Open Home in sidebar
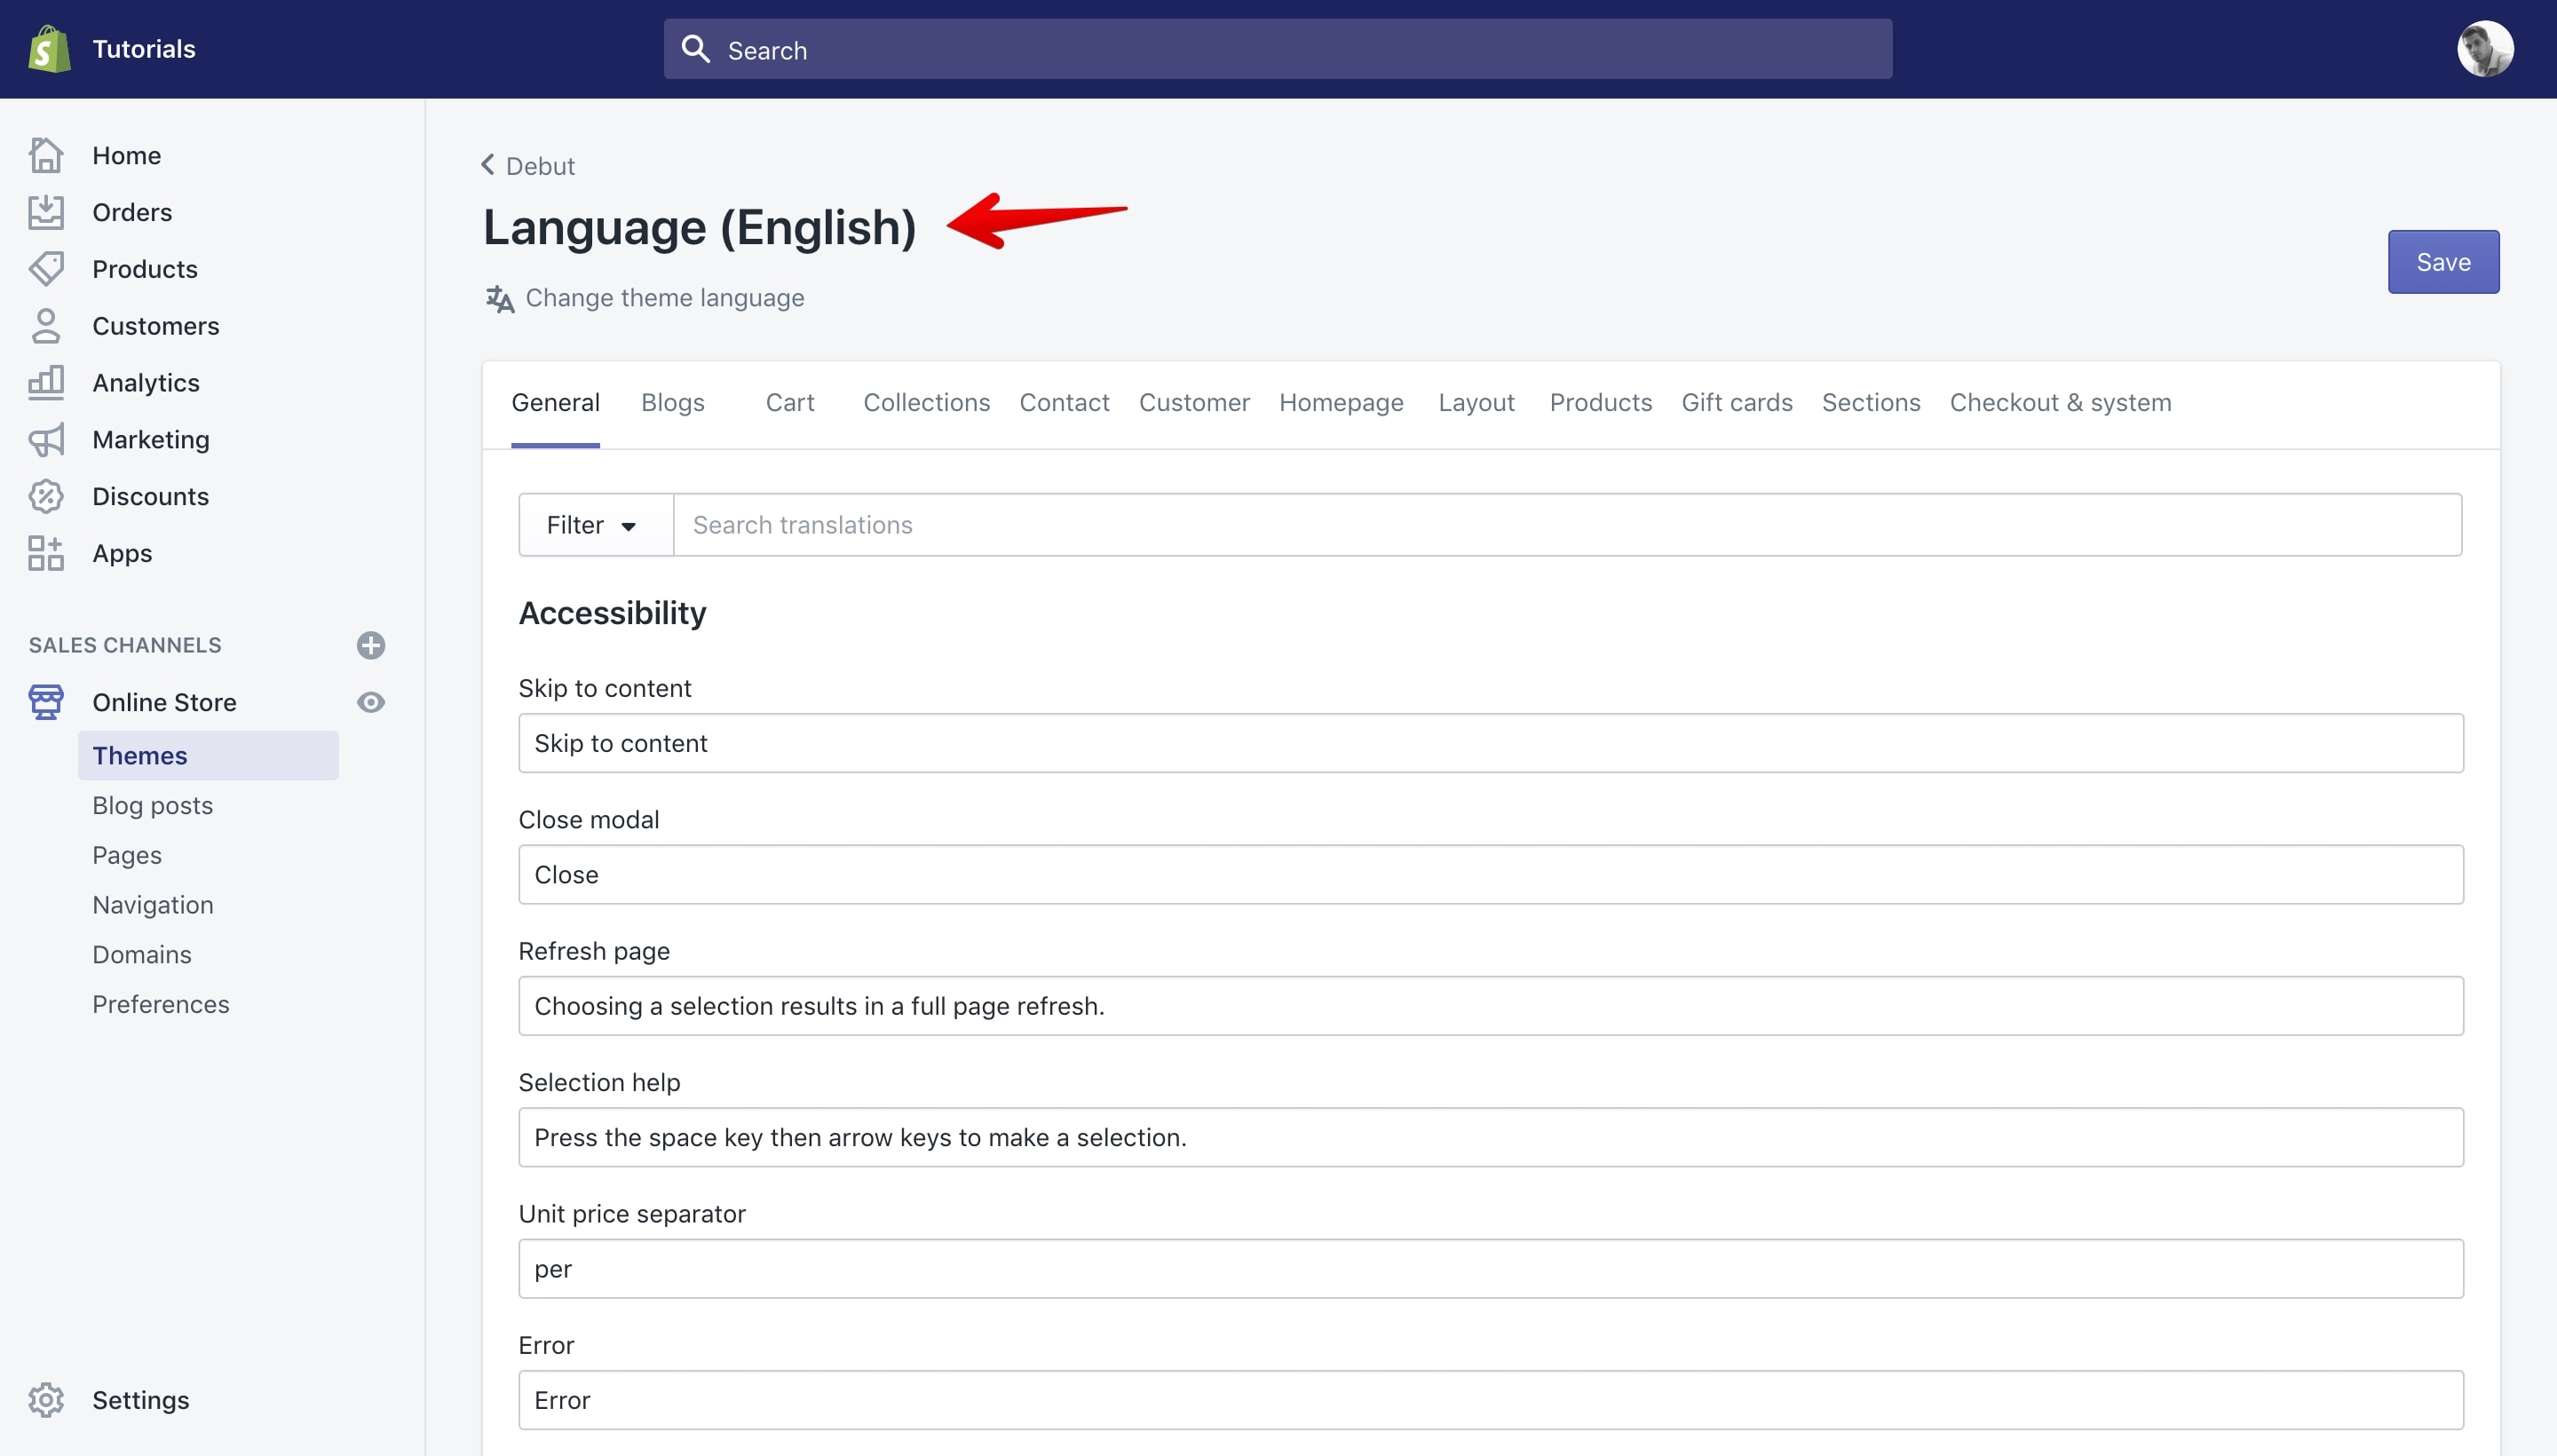 click(127, 155)
